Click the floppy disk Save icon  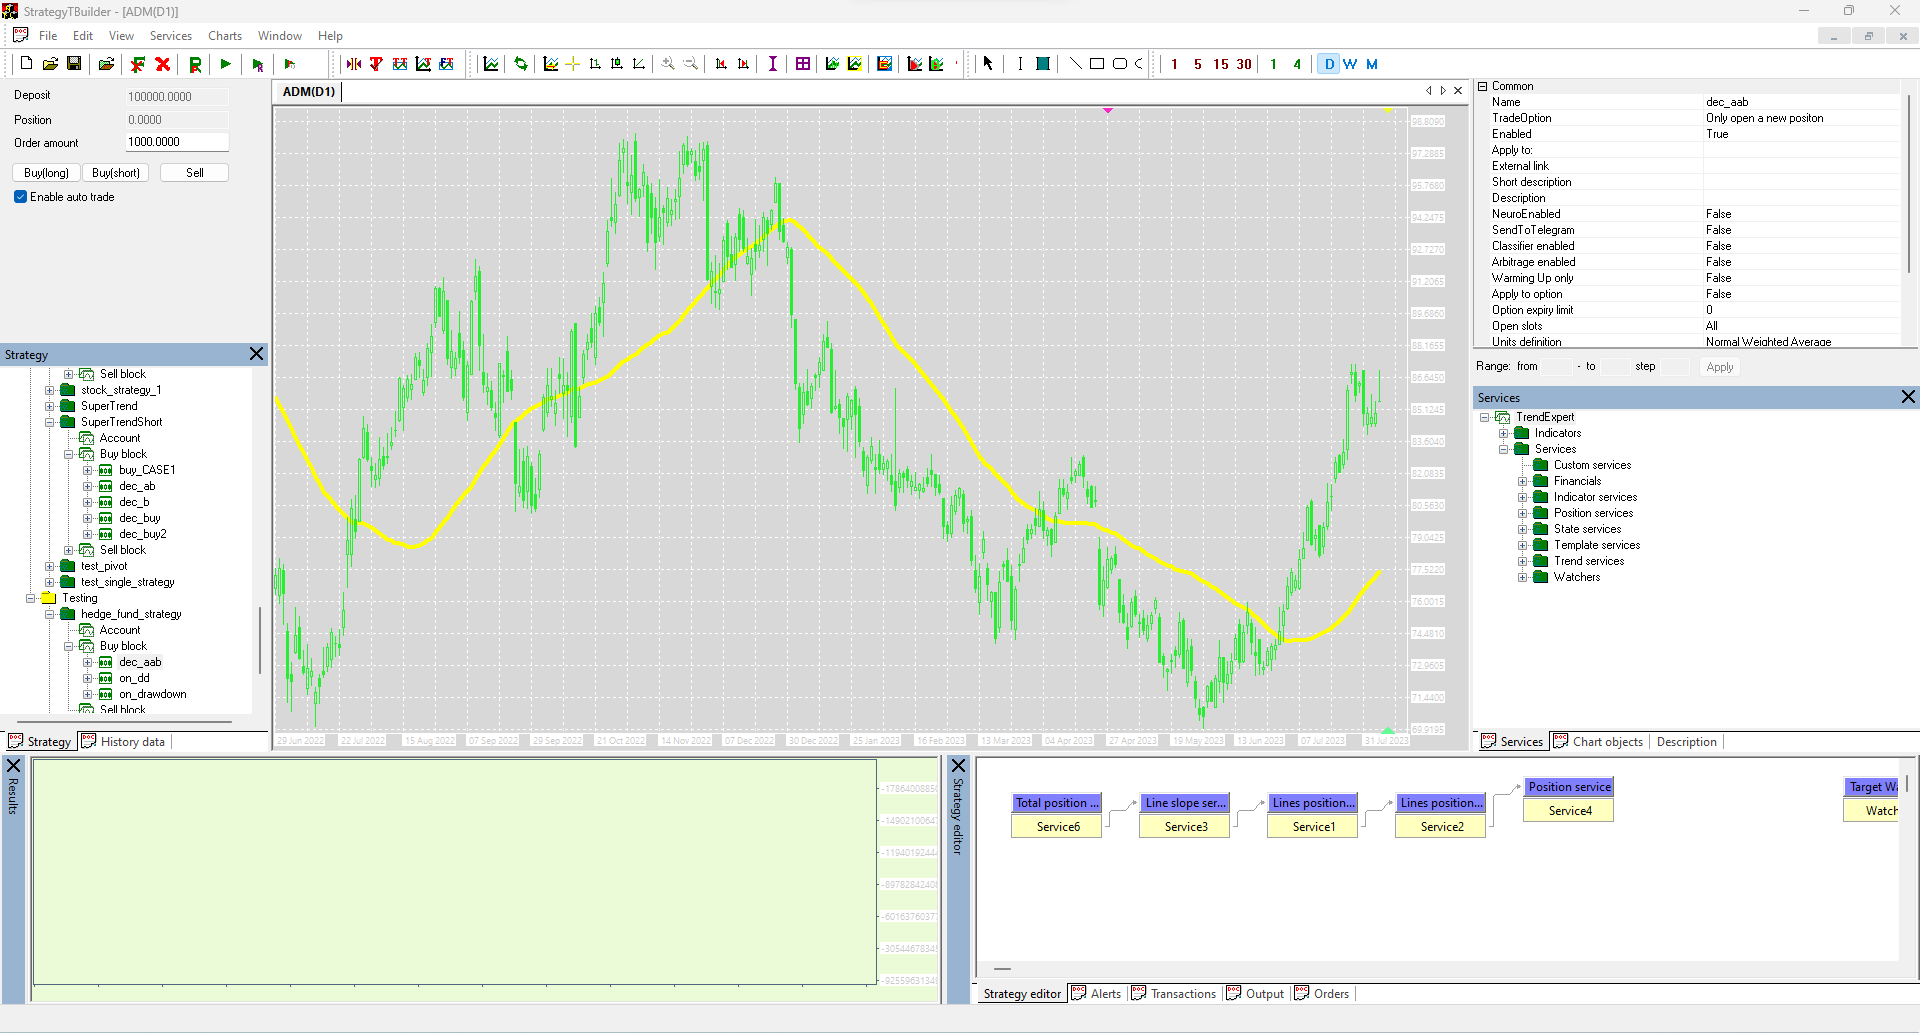tap(74, 64)
